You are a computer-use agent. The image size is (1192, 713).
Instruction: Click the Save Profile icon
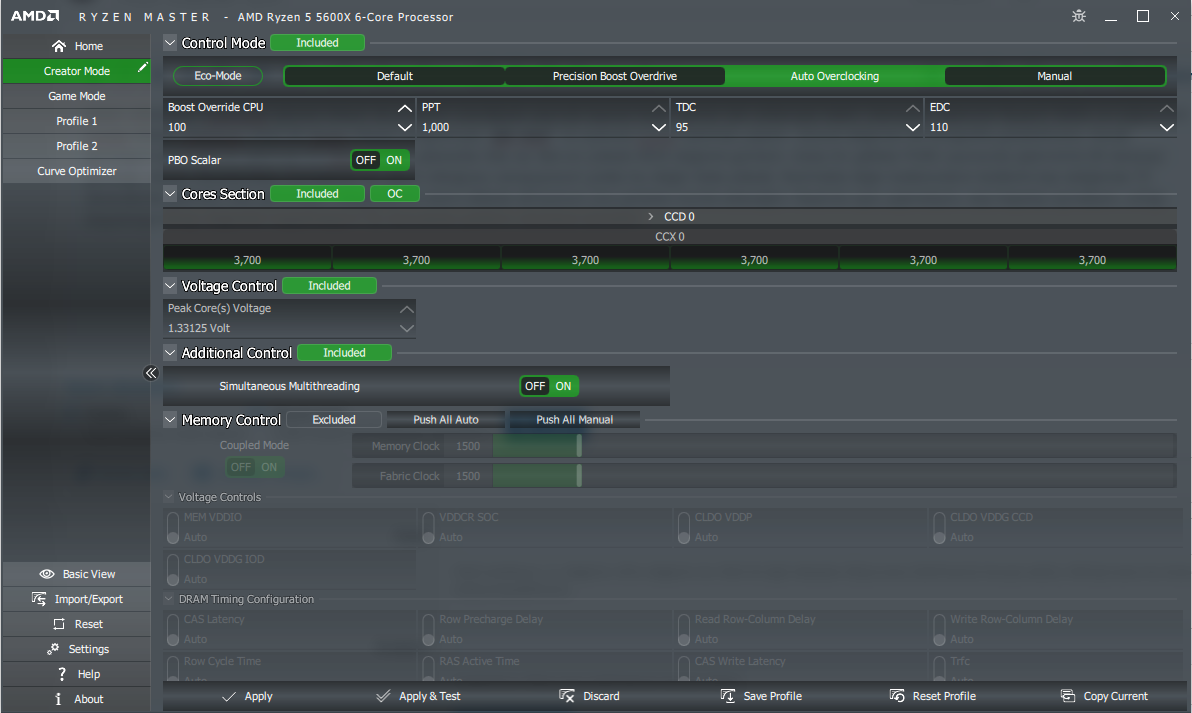click(x=728, y=696)
